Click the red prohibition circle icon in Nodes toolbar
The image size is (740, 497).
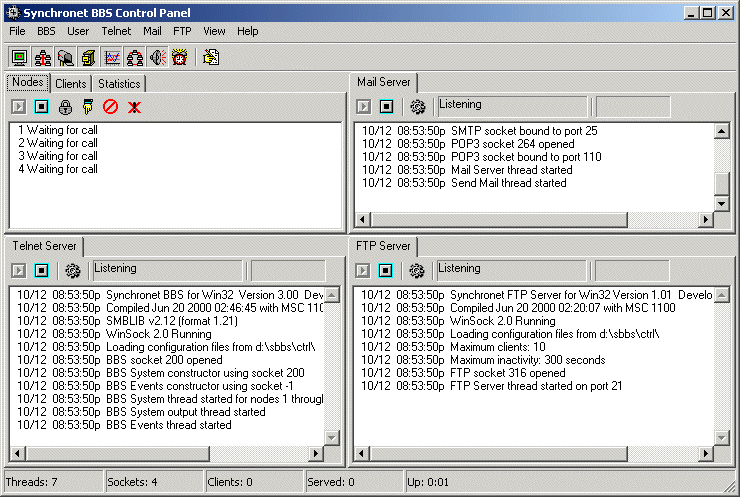point(110,107)
